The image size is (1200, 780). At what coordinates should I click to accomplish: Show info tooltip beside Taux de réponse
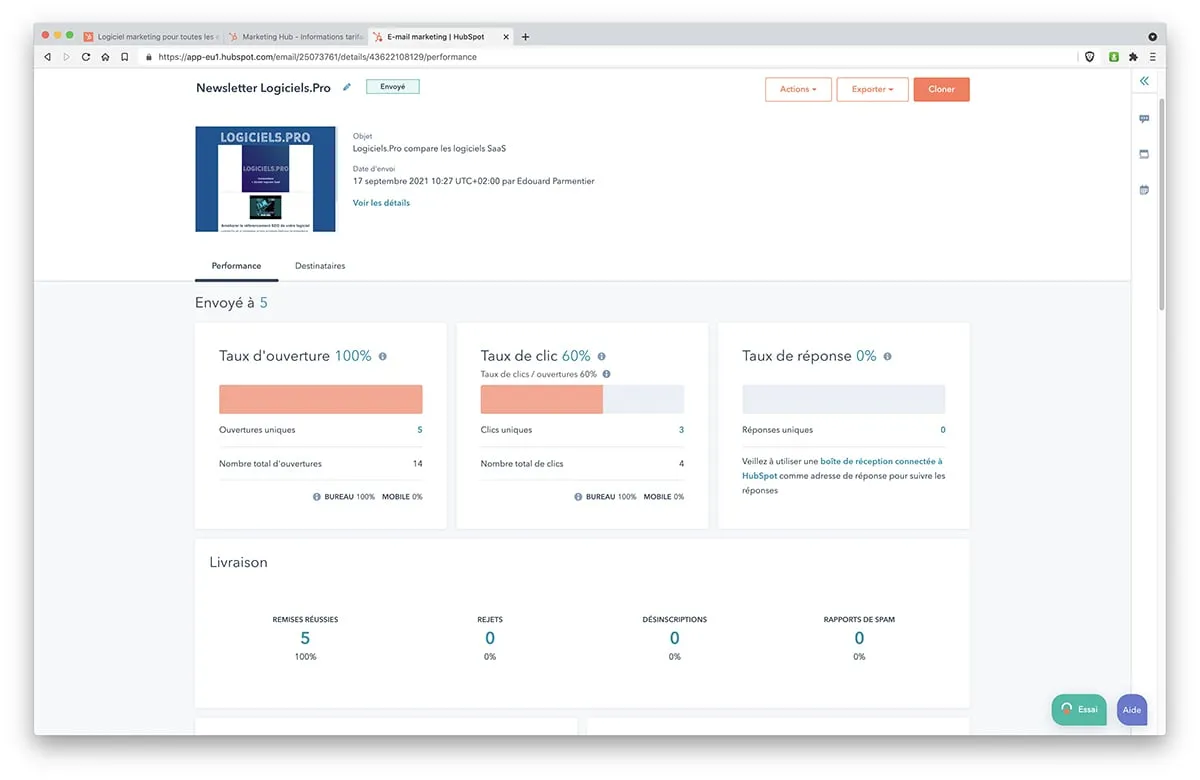(887, 356)
